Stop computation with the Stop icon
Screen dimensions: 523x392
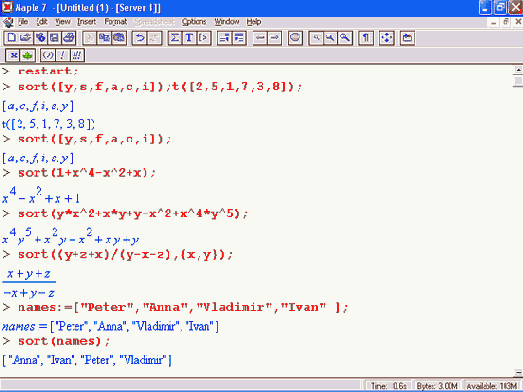click(295, 38)
